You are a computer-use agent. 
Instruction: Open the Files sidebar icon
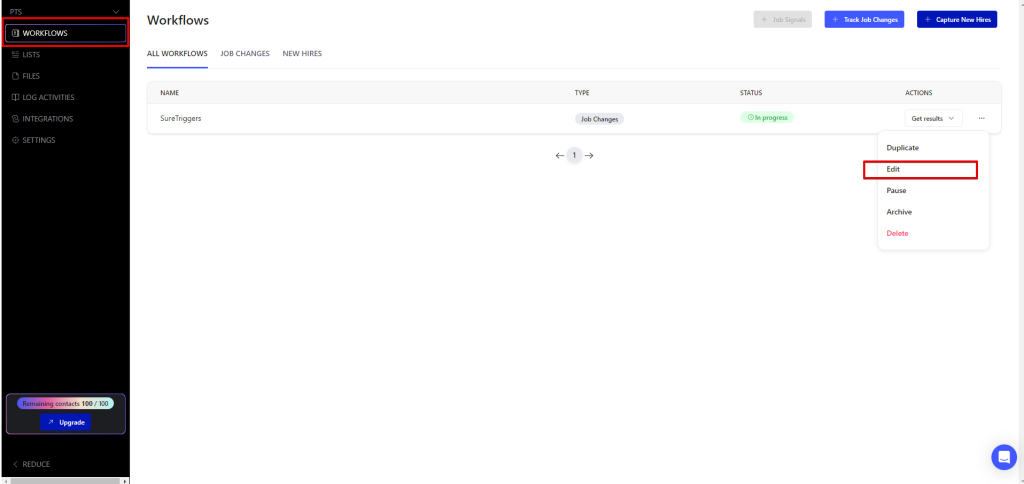click(15, 76)
